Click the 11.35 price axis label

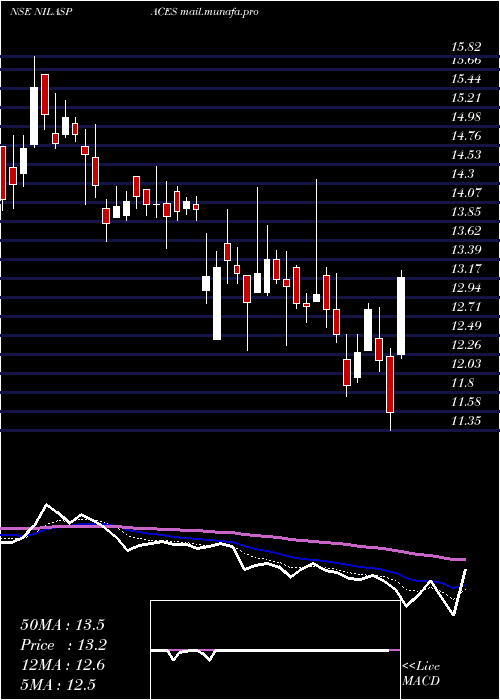click(466, 421)
